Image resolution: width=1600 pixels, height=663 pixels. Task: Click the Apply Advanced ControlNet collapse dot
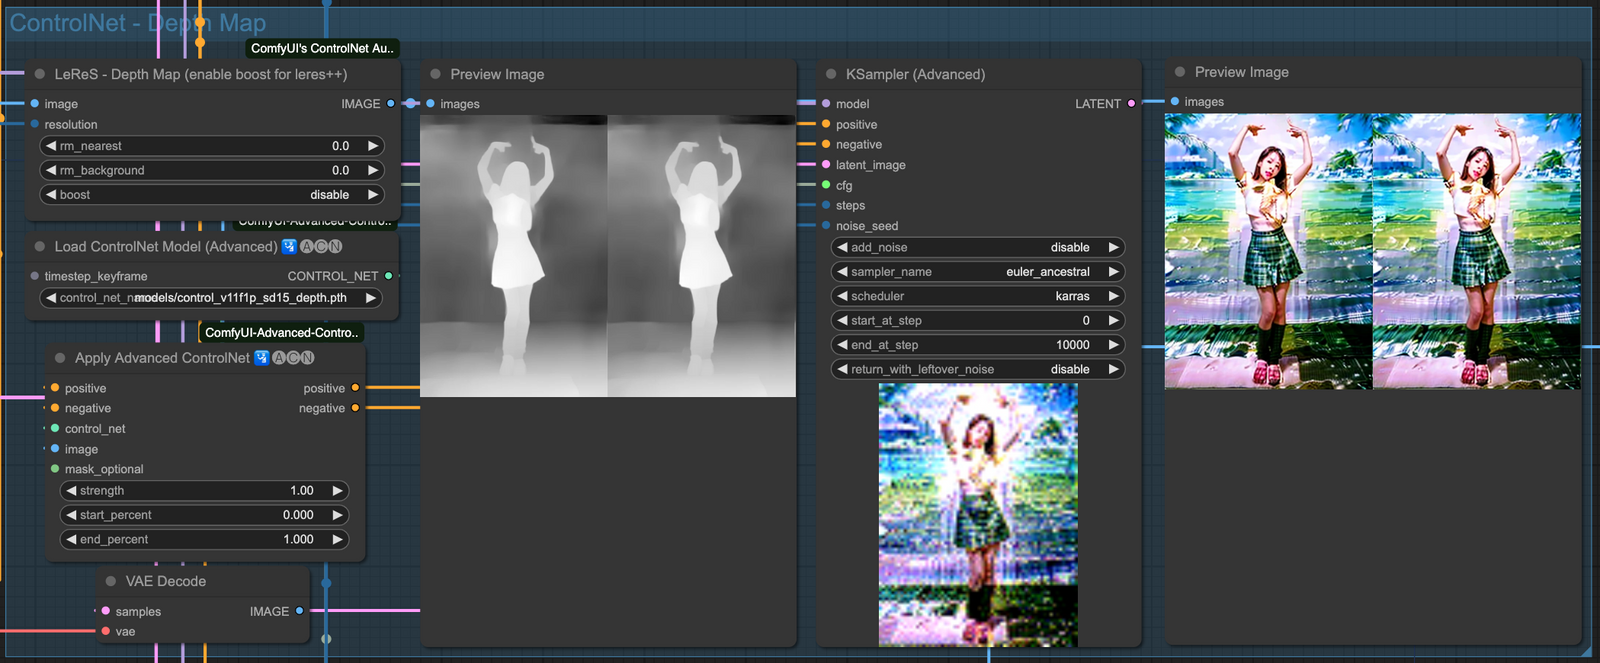pos(60,358)
